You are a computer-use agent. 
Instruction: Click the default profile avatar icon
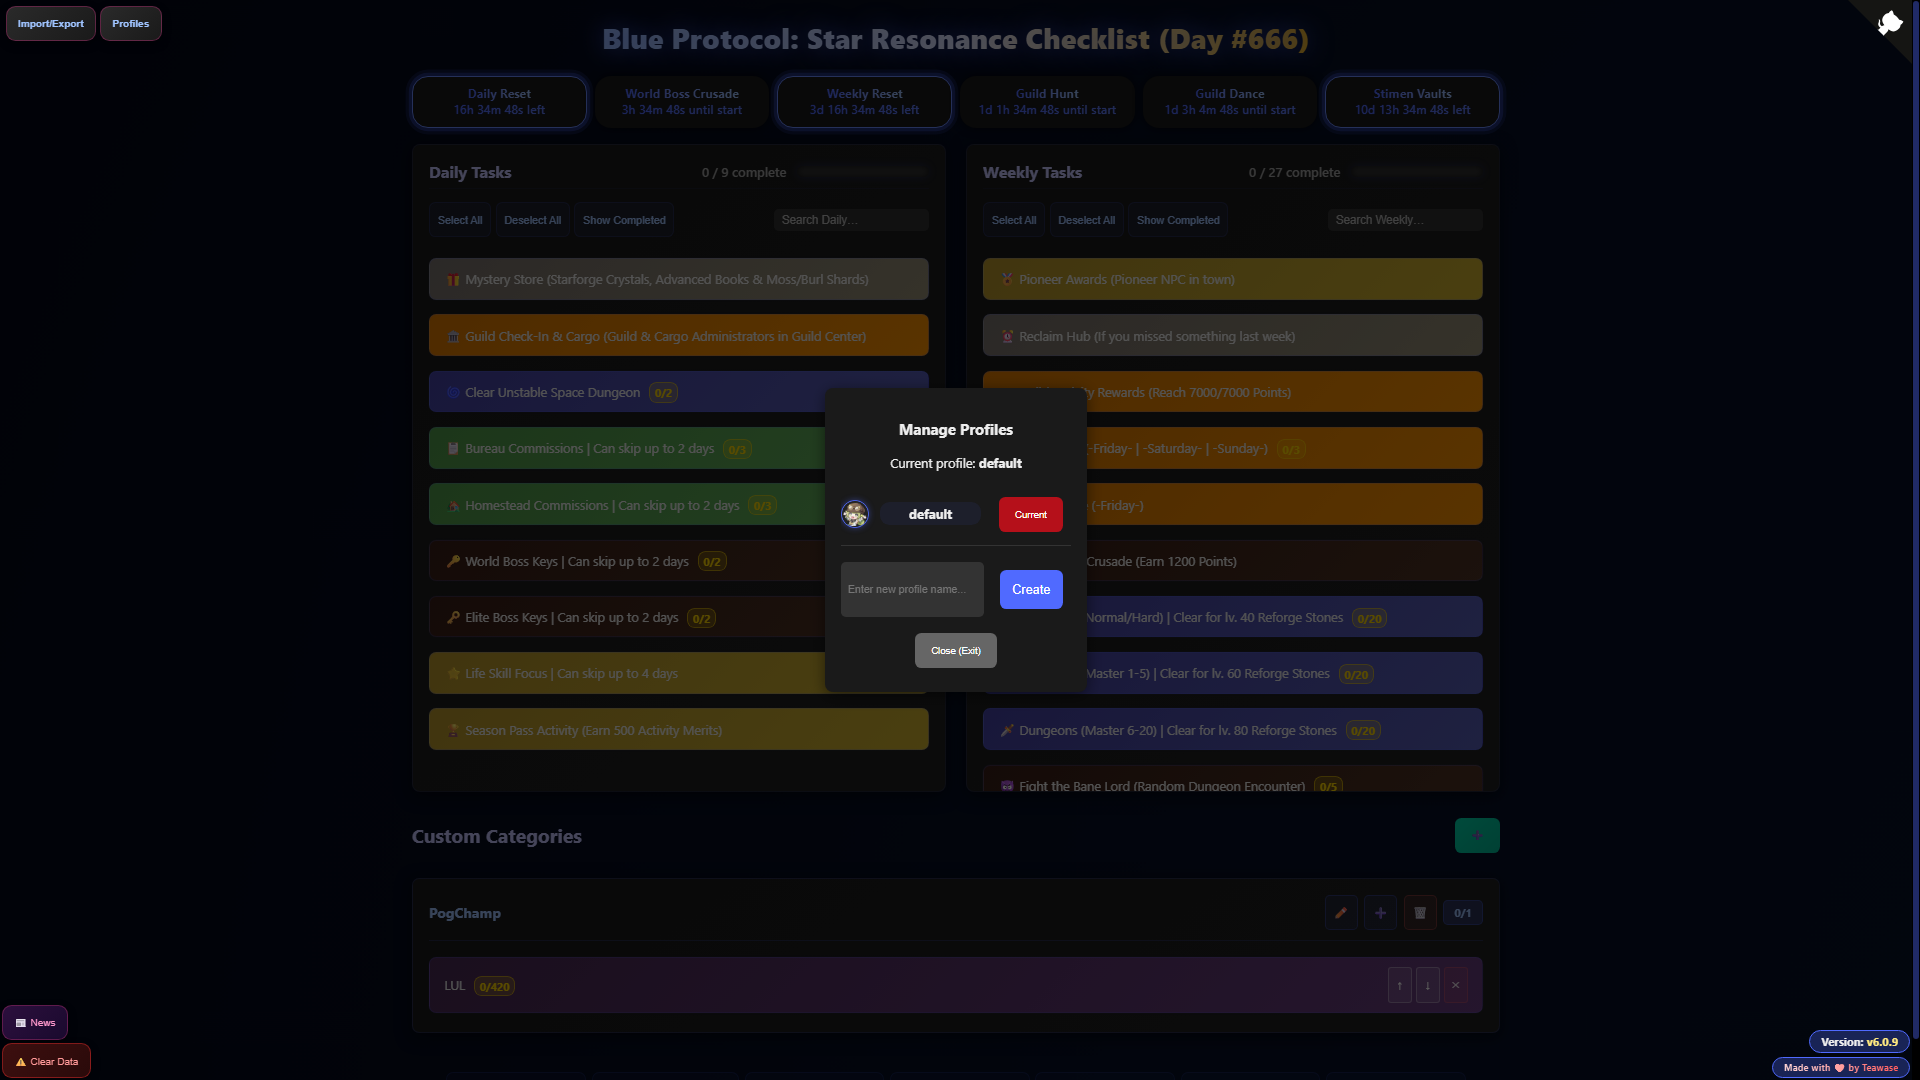[x=855, y=514]
